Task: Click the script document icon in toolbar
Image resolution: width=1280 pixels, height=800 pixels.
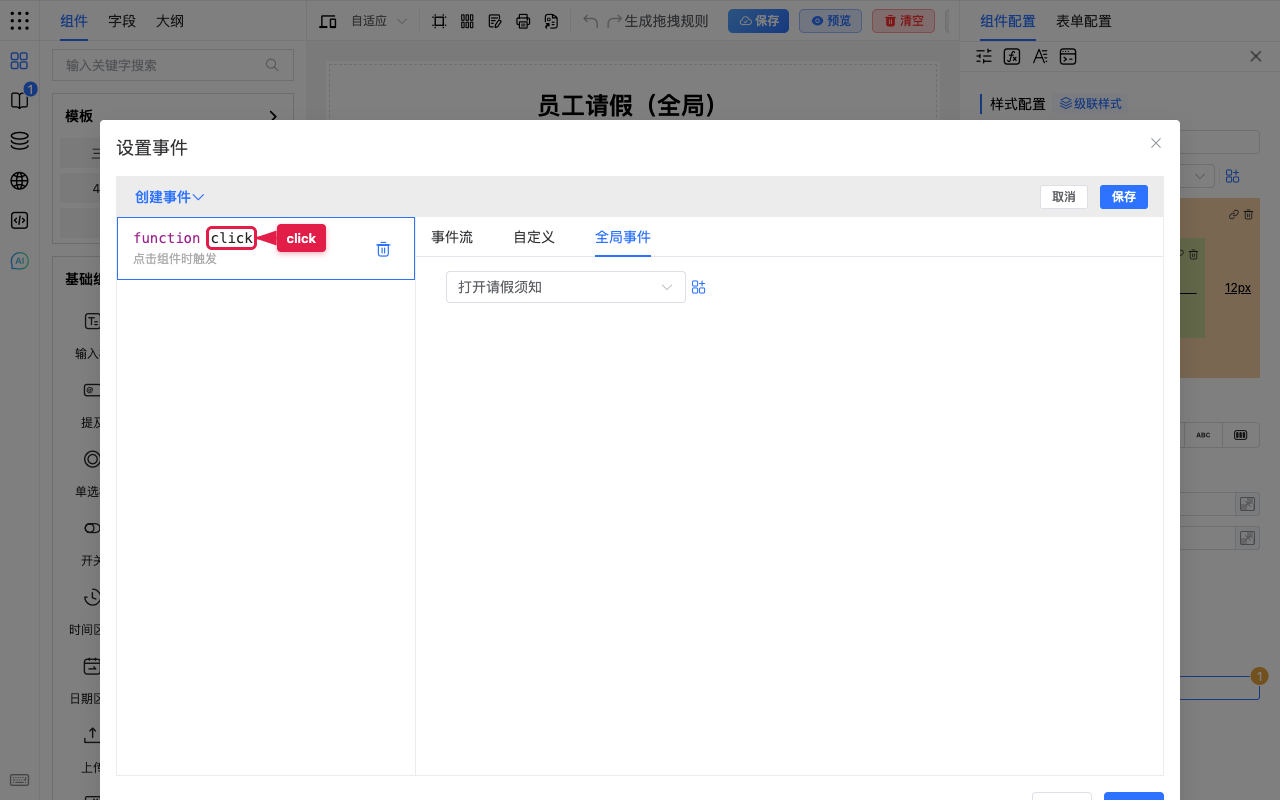Action: (551, 21)
